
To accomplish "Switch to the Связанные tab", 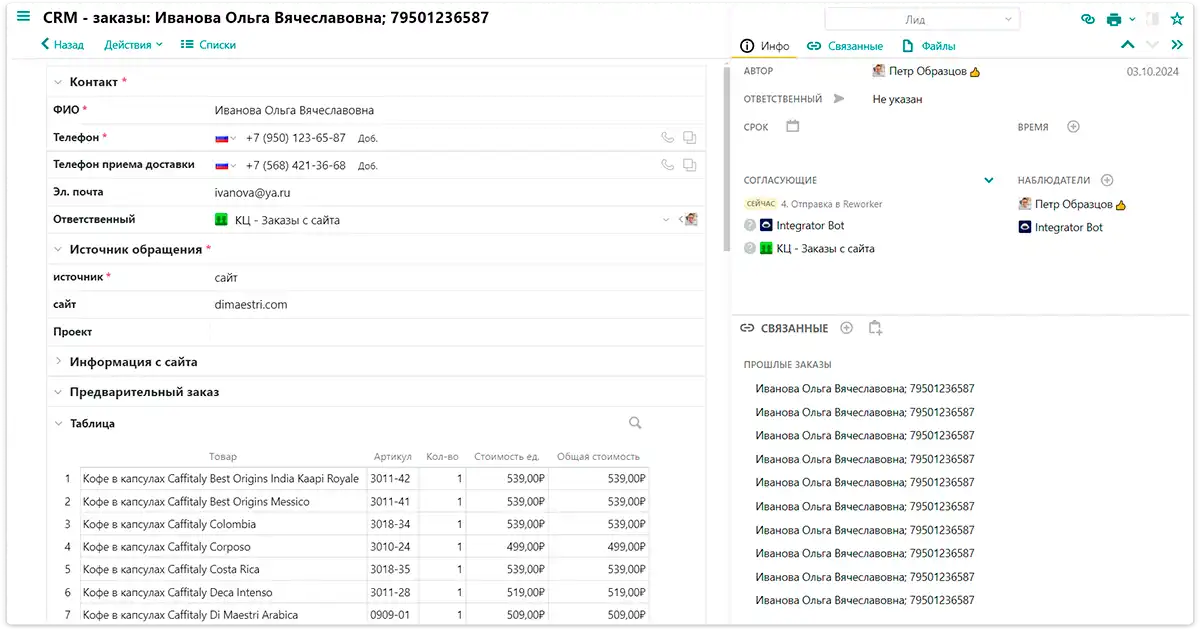I will click(x=845, y=46).
